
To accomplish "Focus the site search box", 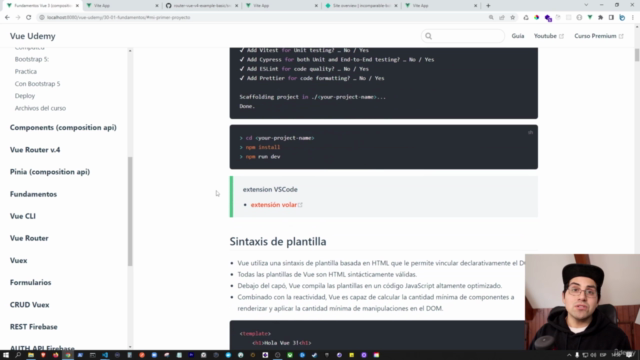I will click(x=463, y=36).
